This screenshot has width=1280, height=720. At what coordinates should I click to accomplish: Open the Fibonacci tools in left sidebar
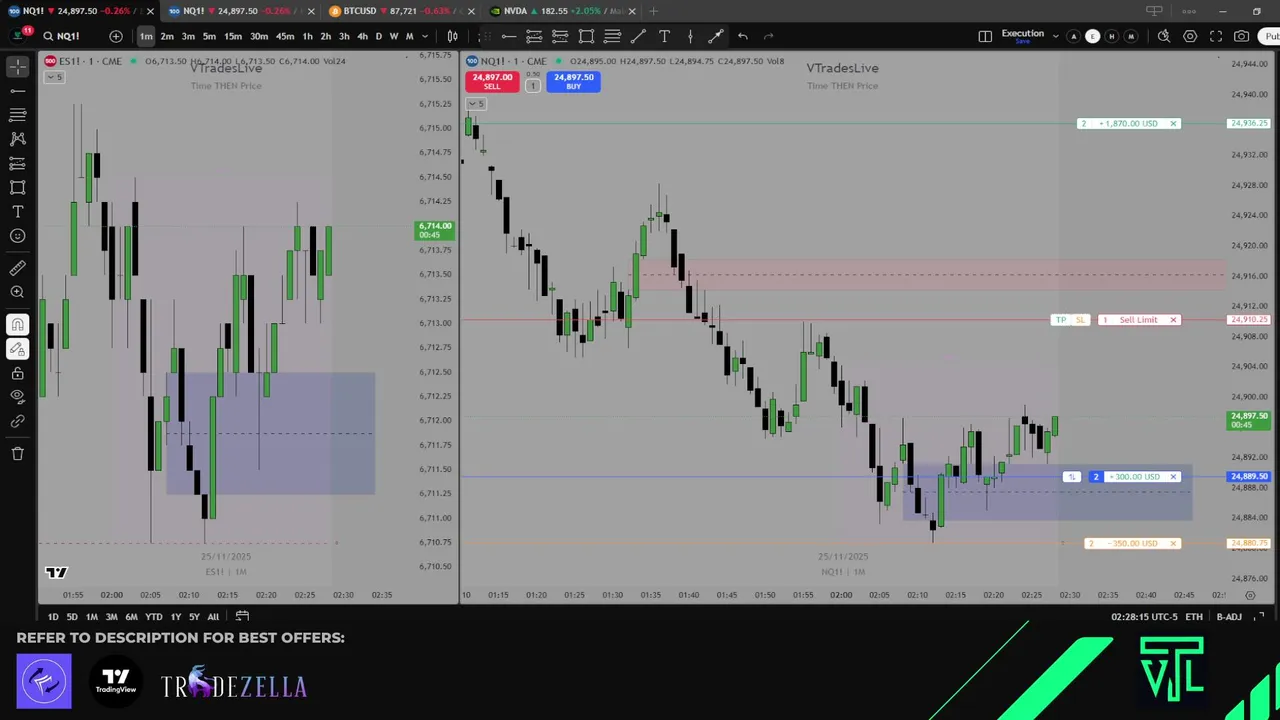(x=18, y=115)
